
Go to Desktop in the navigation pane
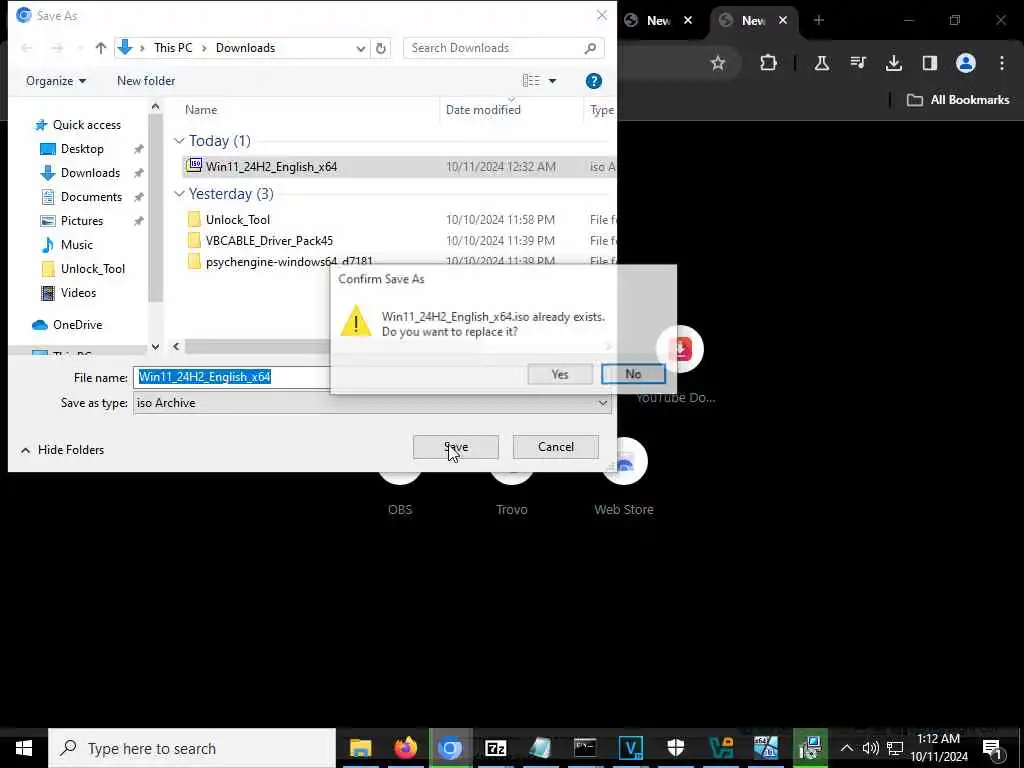point(82,149)
